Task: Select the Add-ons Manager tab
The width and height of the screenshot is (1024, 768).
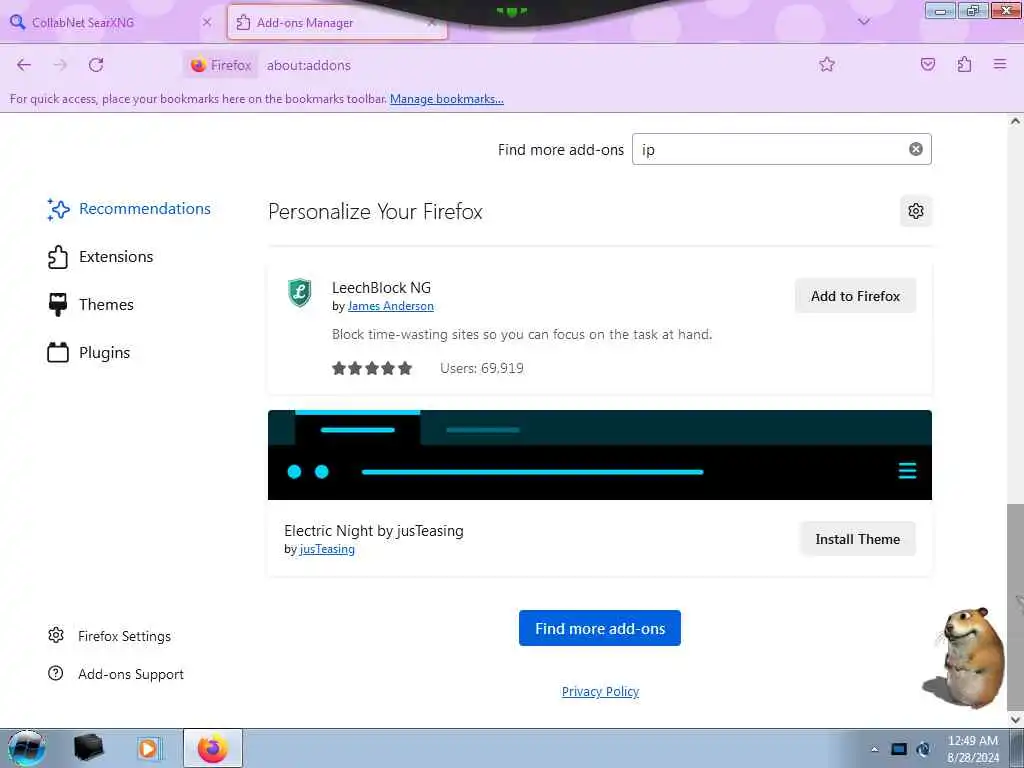Action: point(337,22)
